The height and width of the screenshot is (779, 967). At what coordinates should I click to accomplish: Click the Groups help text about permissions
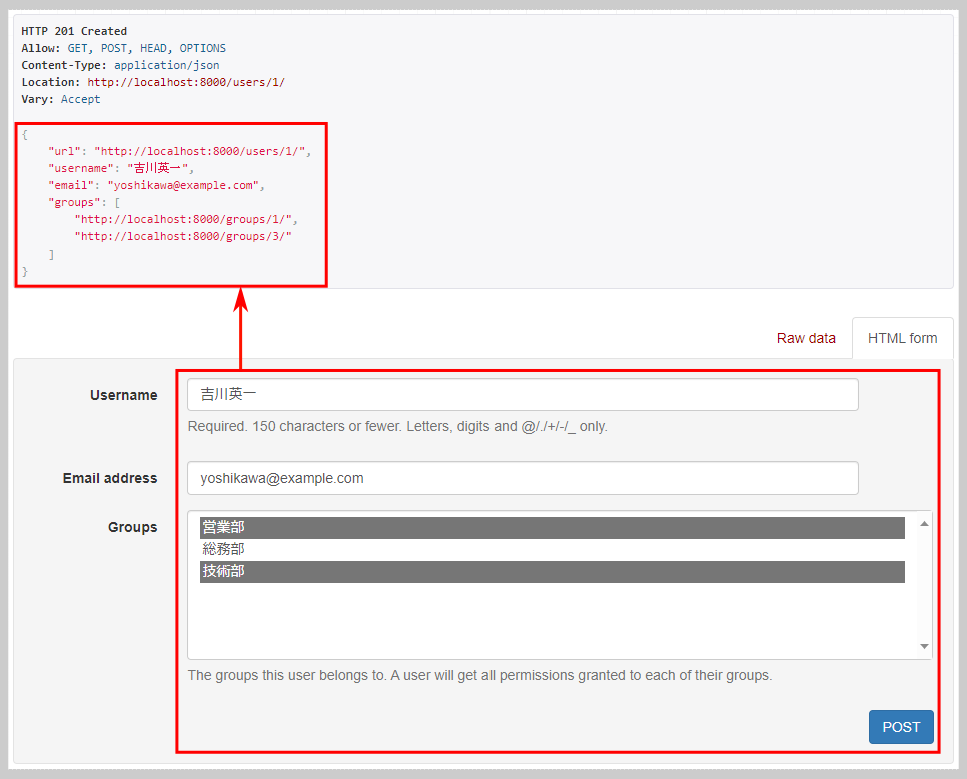[480, 675]
